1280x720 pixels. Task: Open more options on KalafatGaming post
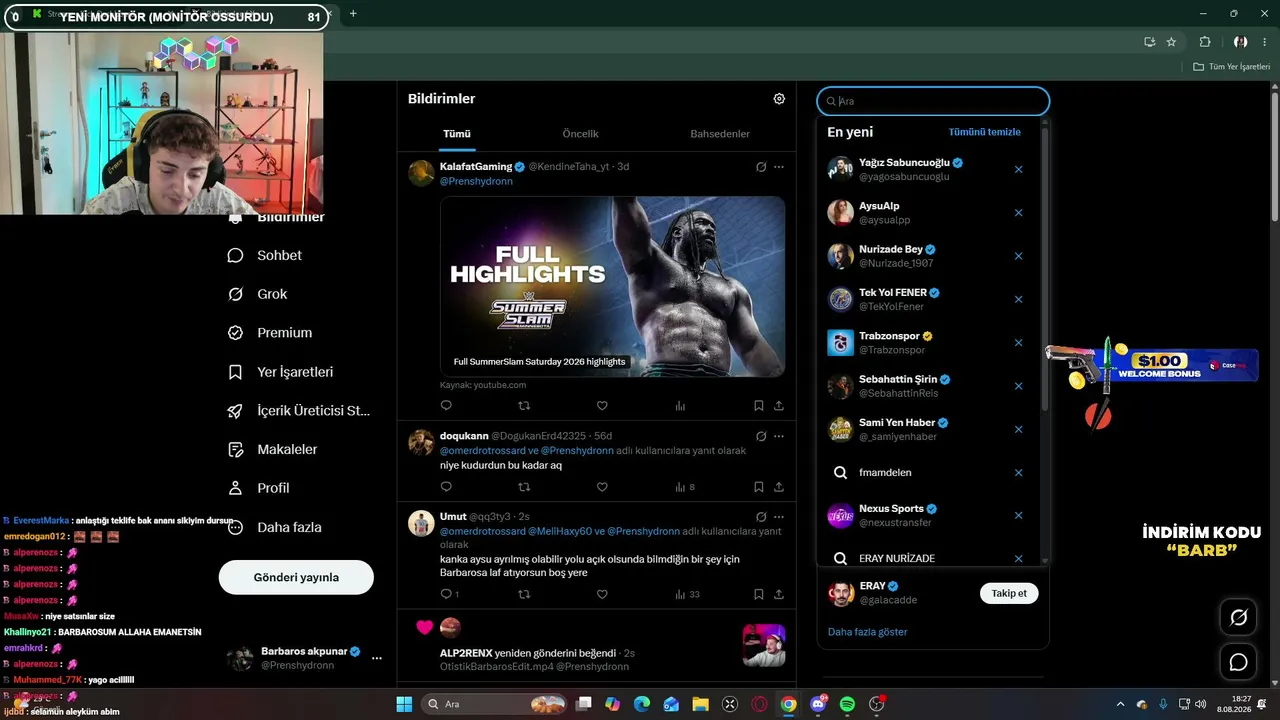pos(779,167)
